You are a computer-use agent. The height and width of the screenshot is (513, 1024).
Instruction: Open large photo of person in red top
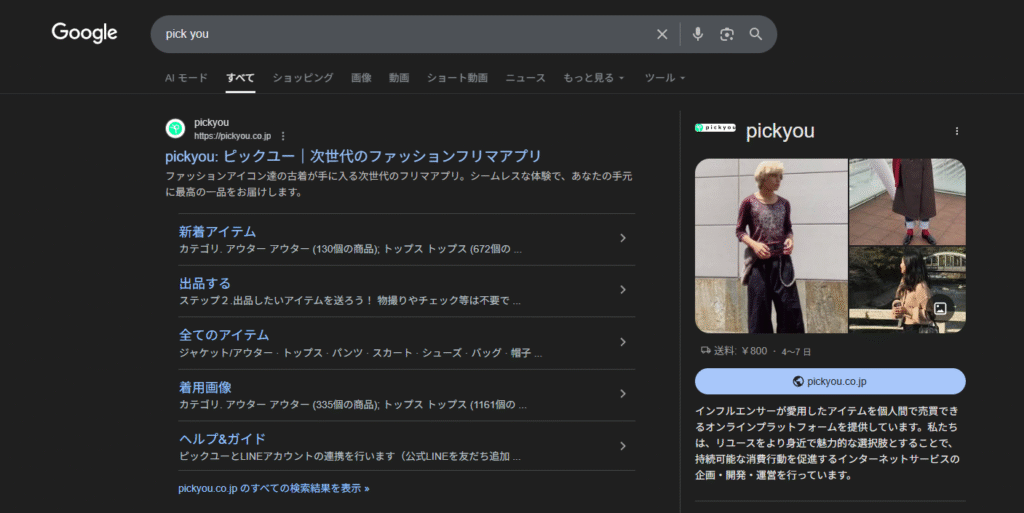770,245
